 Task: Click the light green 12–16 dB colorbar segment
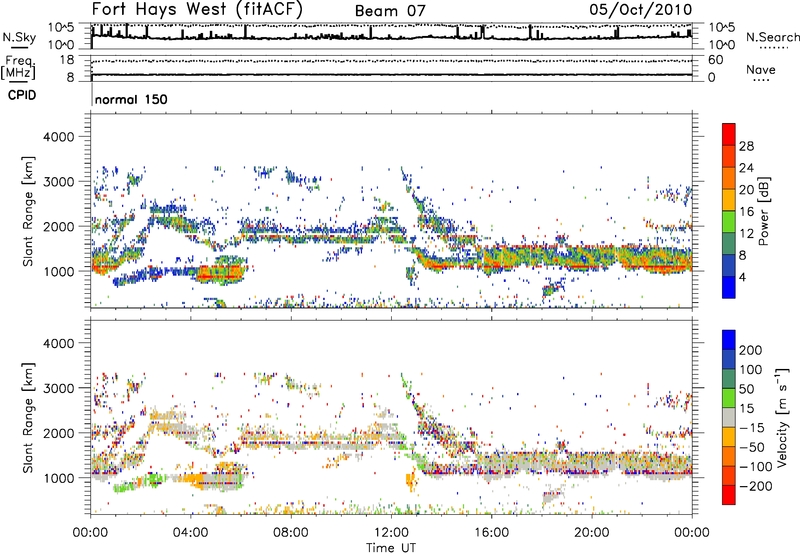[729, 222]
